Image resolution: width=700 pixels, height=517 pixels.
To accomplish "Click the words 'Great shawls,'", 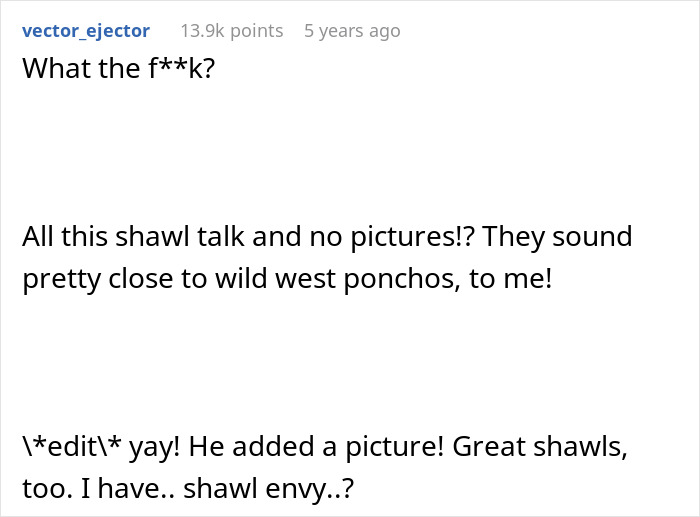I will [x=541, y=447].
